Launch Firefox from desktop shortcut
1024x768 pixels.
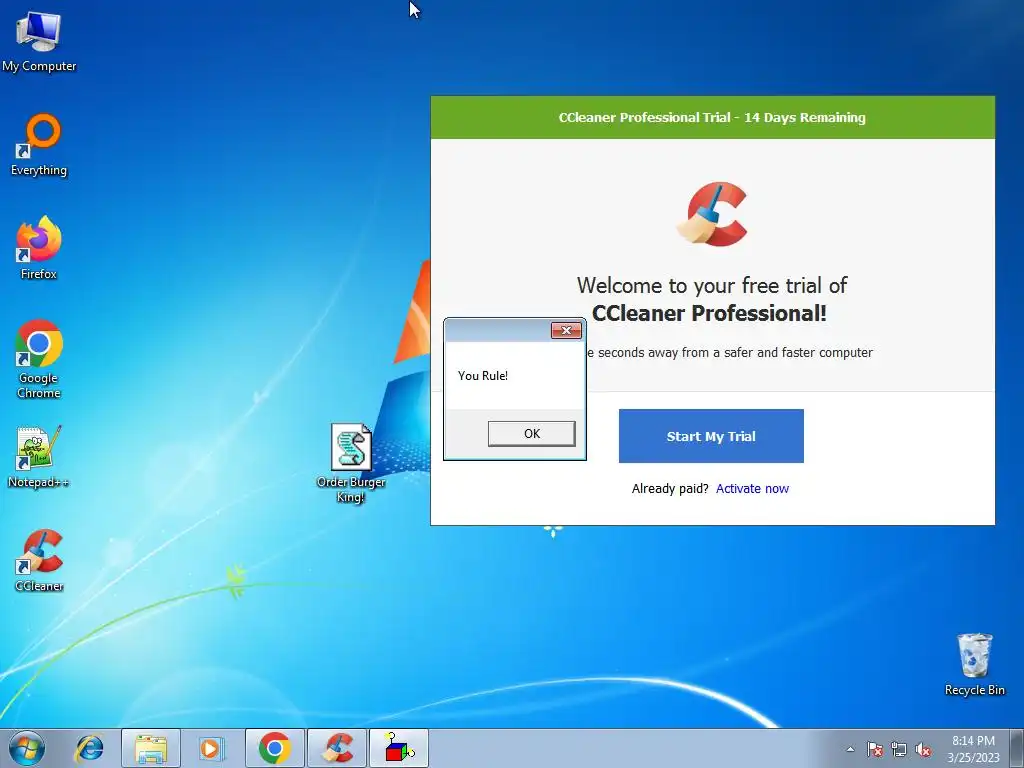[x=39, y=248]
